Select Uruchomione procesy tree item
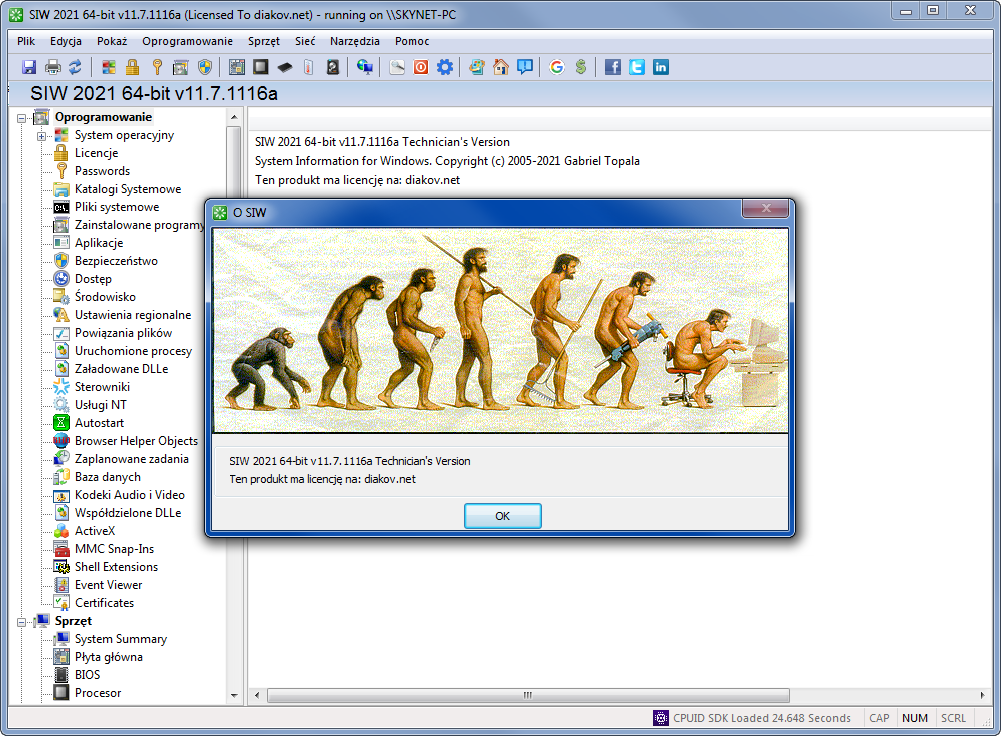1001x736 pixels. click(x=133, y=351)
